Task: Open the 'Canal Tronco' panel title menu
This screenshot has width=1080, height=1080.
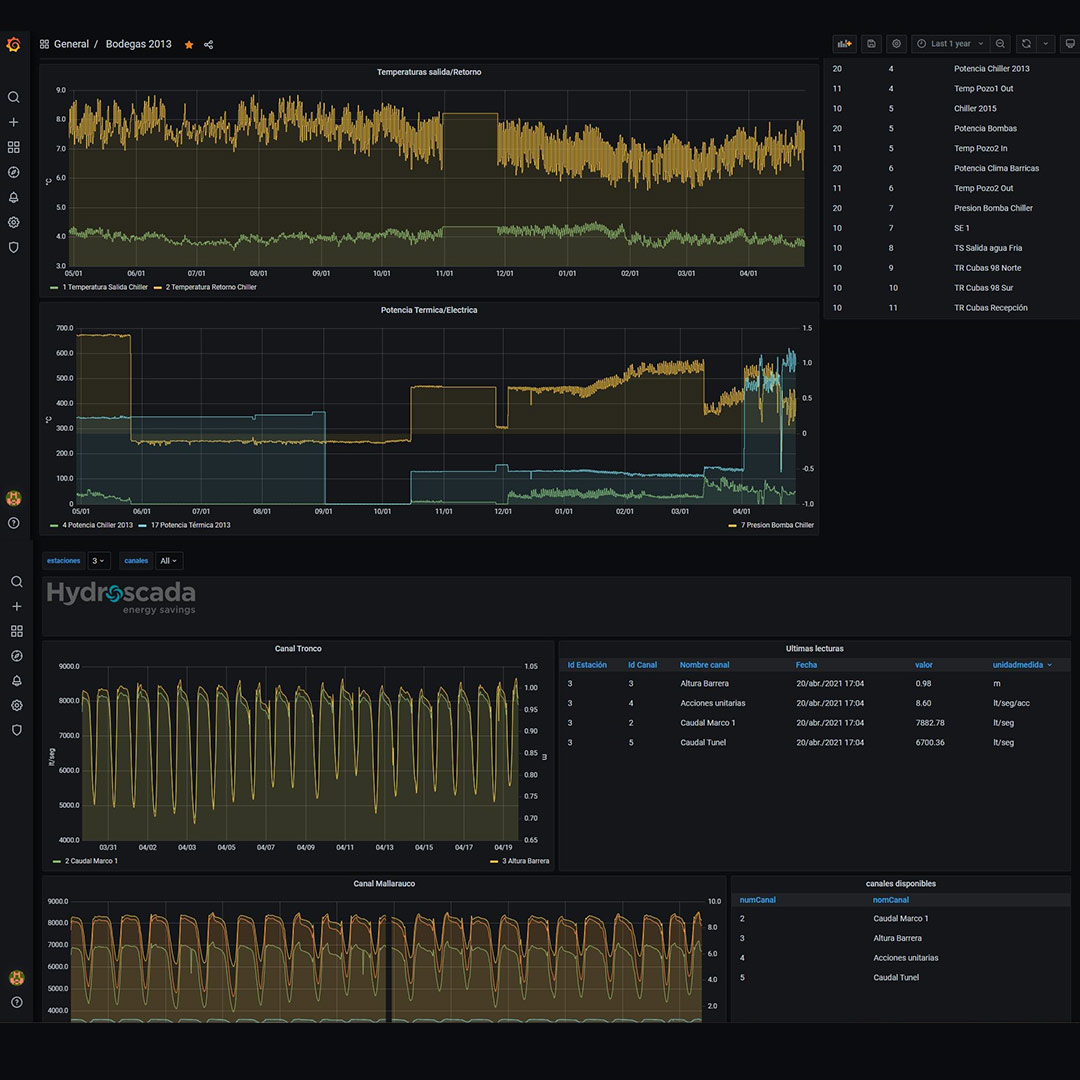Action: pos(298,649)
